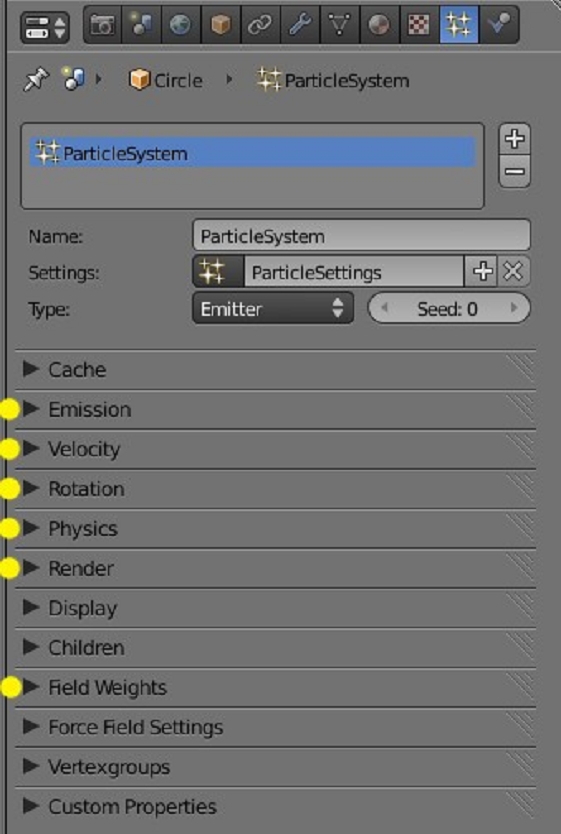The height and width of the screenshot is (834, 561).
Task: Remove the selected particle system slot
Action: (514, 172)
